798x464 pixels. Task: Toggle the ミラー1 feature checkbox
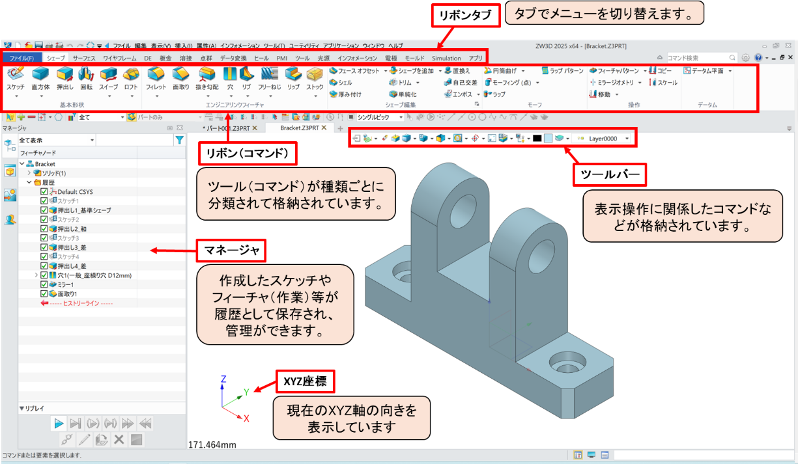44,284
